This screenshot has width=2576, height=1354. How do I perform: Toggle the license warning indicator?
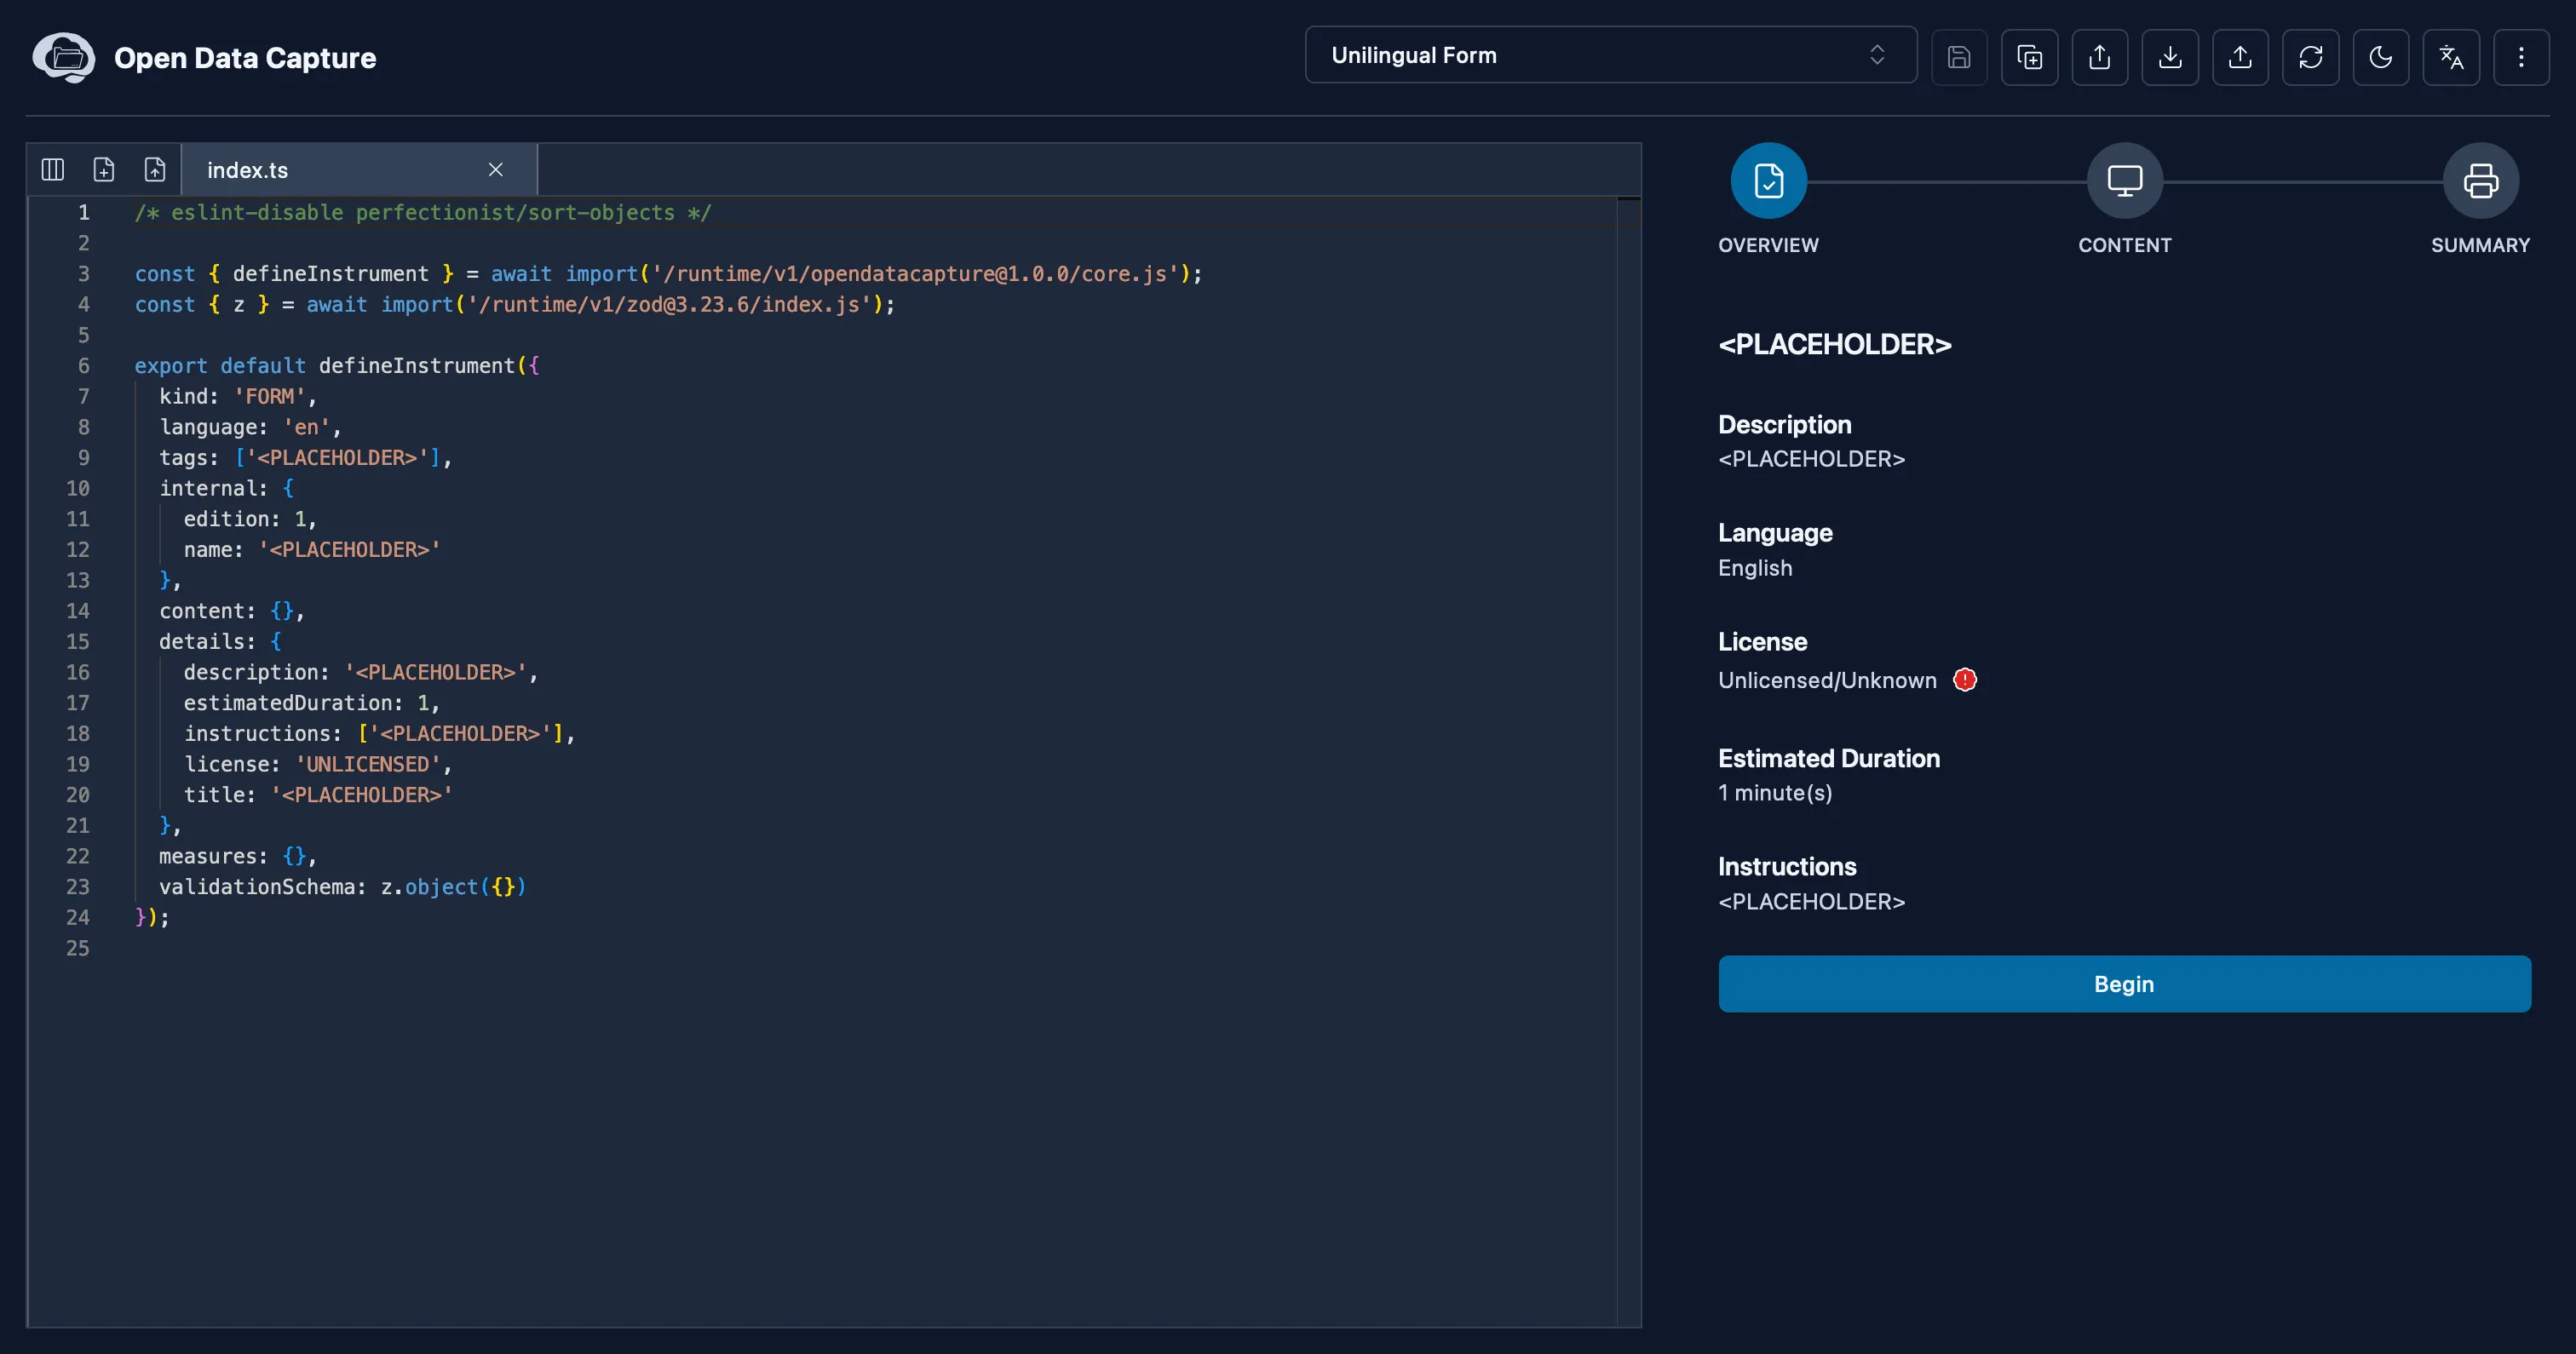1965,680
